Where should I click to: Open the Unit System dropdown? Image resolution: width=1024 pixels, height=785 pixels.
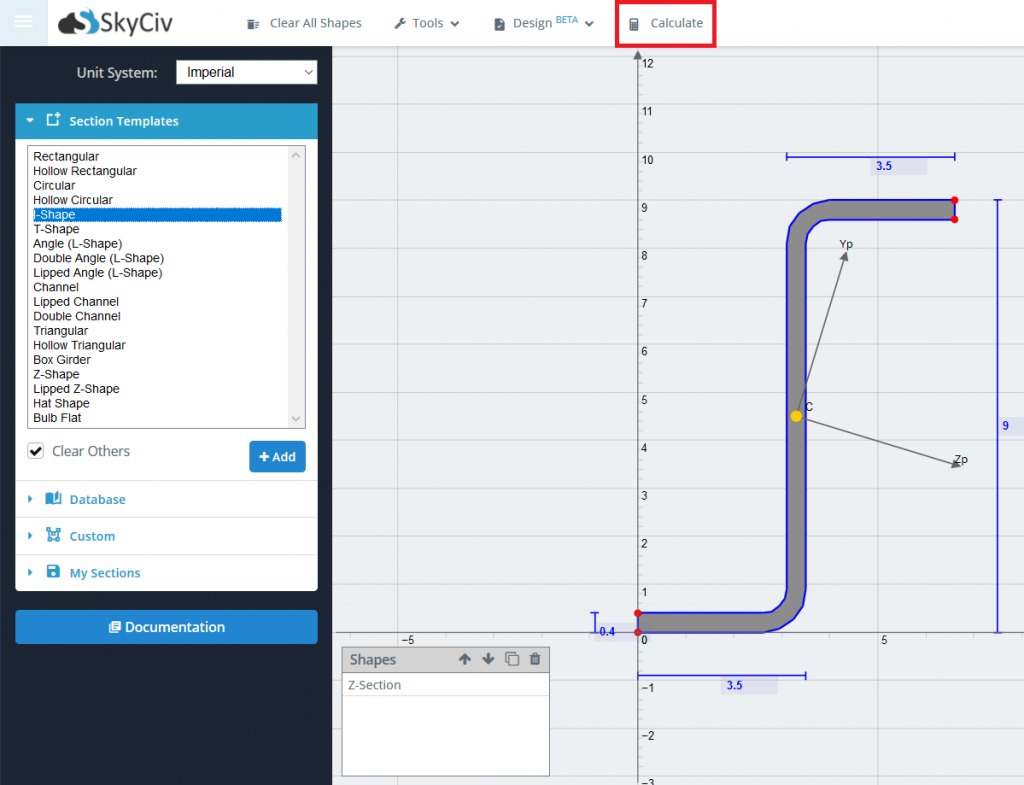(x=246, y=72)
